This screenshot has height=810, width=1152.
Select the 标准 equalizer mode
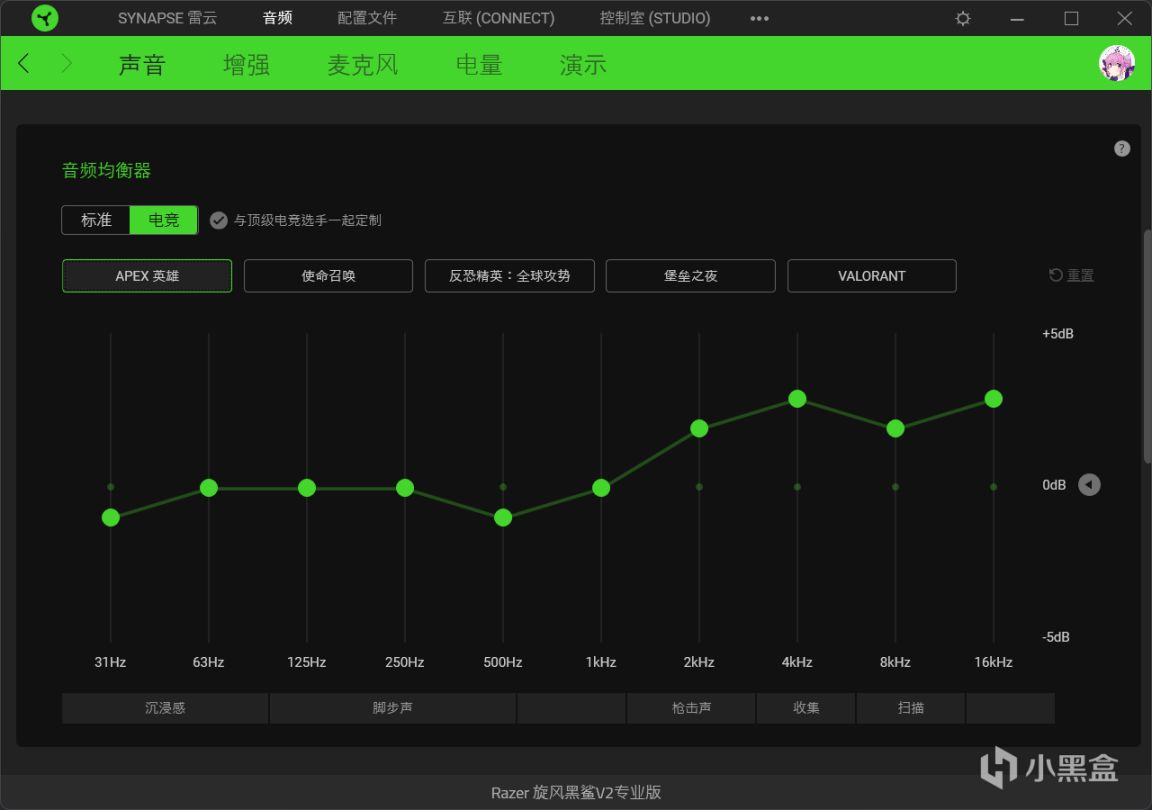[x=96, y=220]
